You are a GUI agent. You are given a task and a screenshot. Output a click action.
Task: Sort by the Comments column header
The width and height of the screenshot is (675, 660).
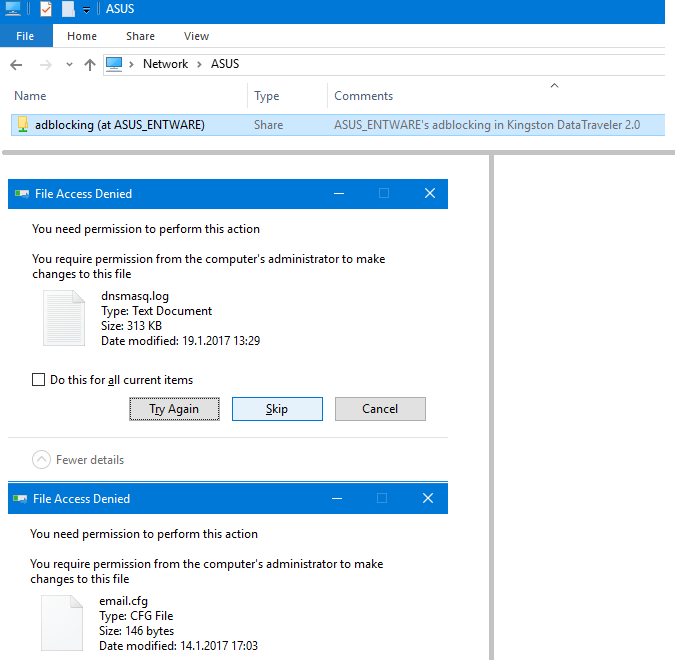pyautogui.click(x=363, y=96)
